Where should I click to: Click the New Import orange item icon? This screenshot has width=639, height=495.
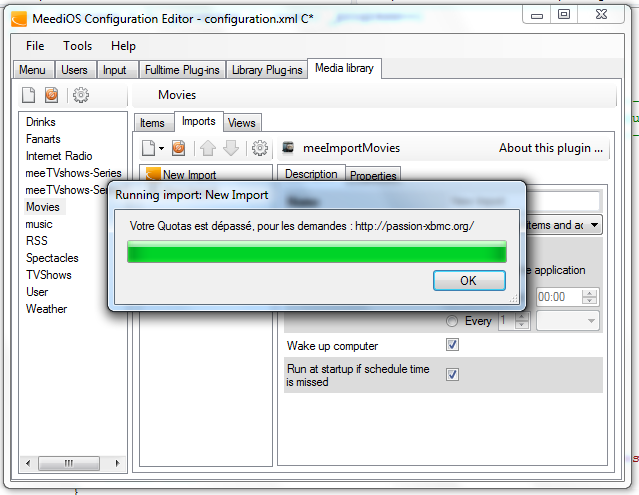click(153, 174)
